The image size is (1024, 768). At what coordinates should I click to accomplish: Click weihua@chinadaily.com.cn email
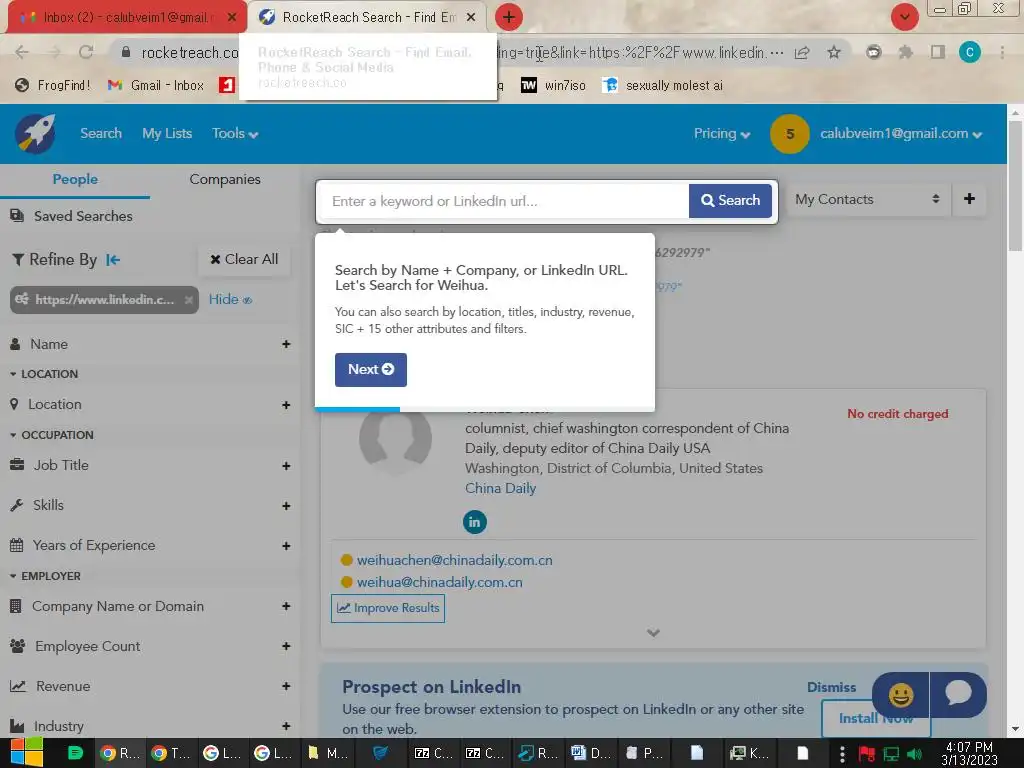[440, 582]
